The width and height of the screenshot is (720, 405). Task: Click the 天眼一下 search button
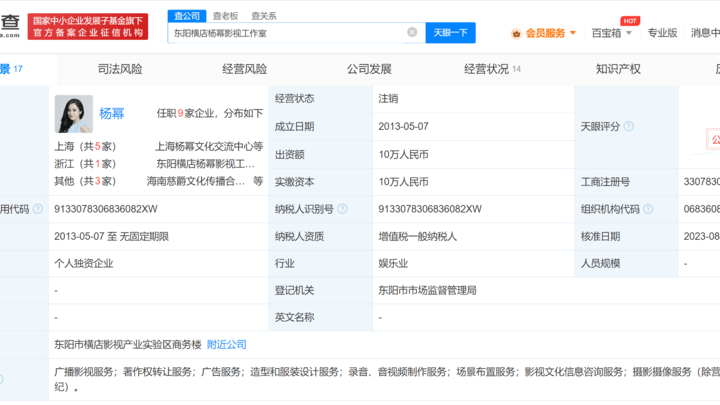coord(450,33)
